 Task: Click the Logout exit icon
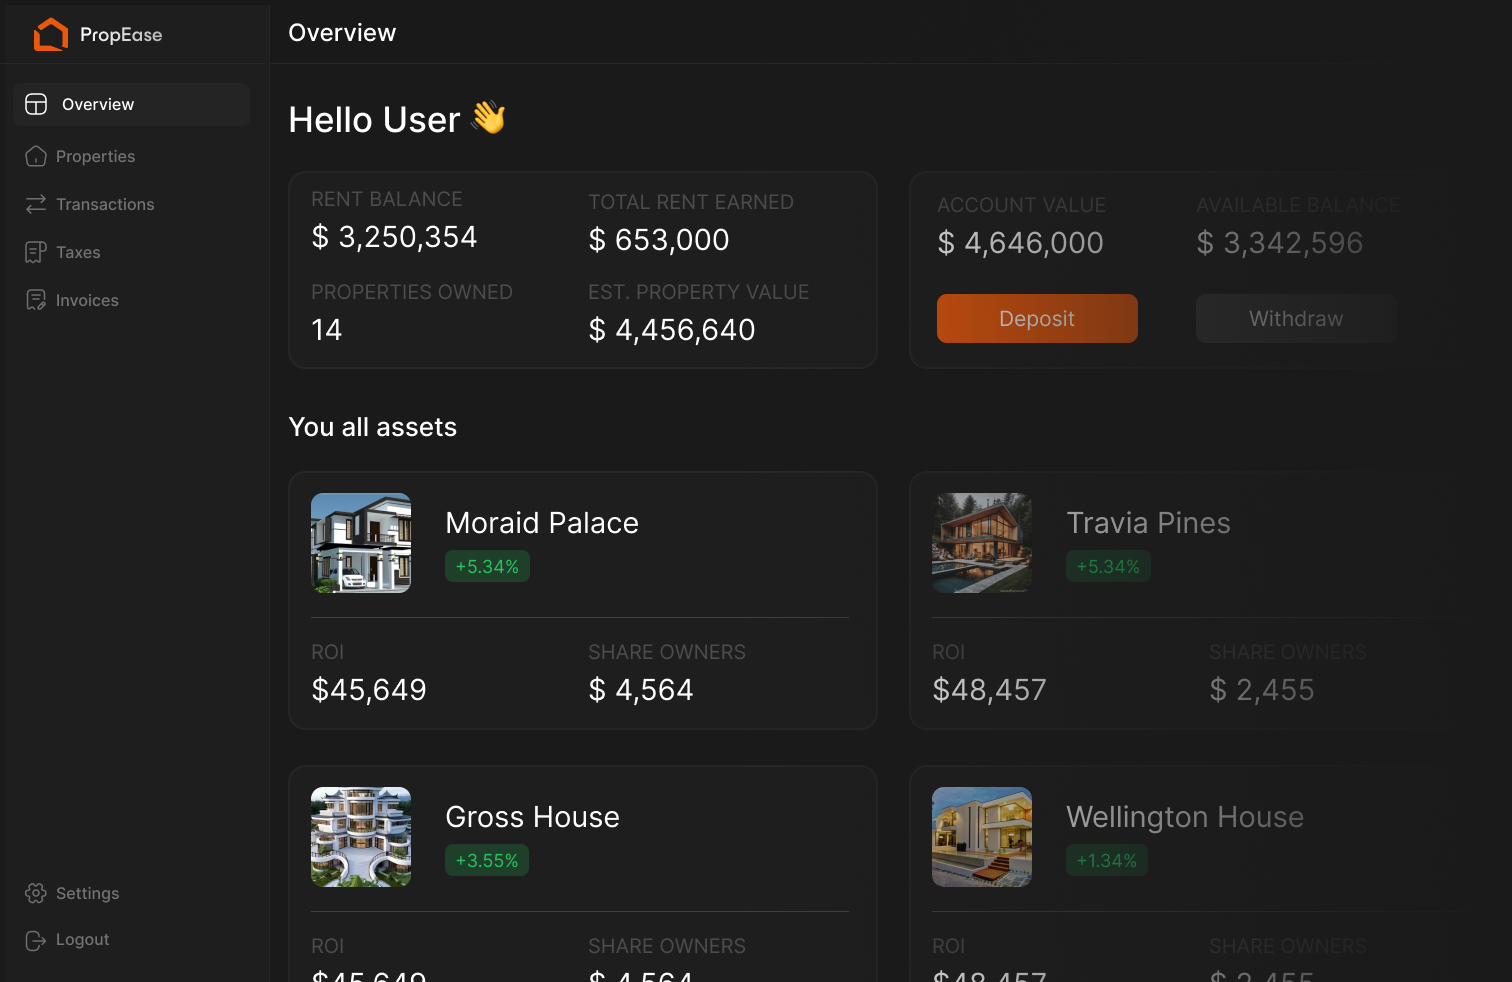[36, 940]
